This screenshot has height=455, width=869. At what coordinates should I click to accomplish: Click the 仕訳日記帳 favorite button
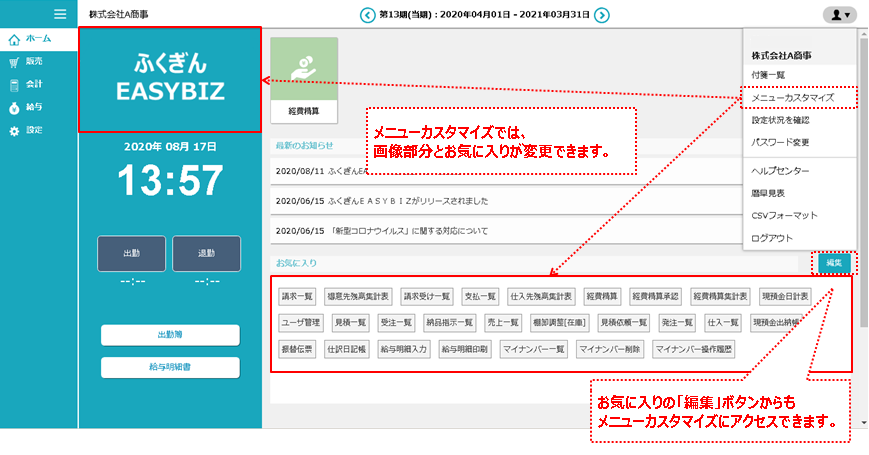pyautogui.click(x=346, y=349)
